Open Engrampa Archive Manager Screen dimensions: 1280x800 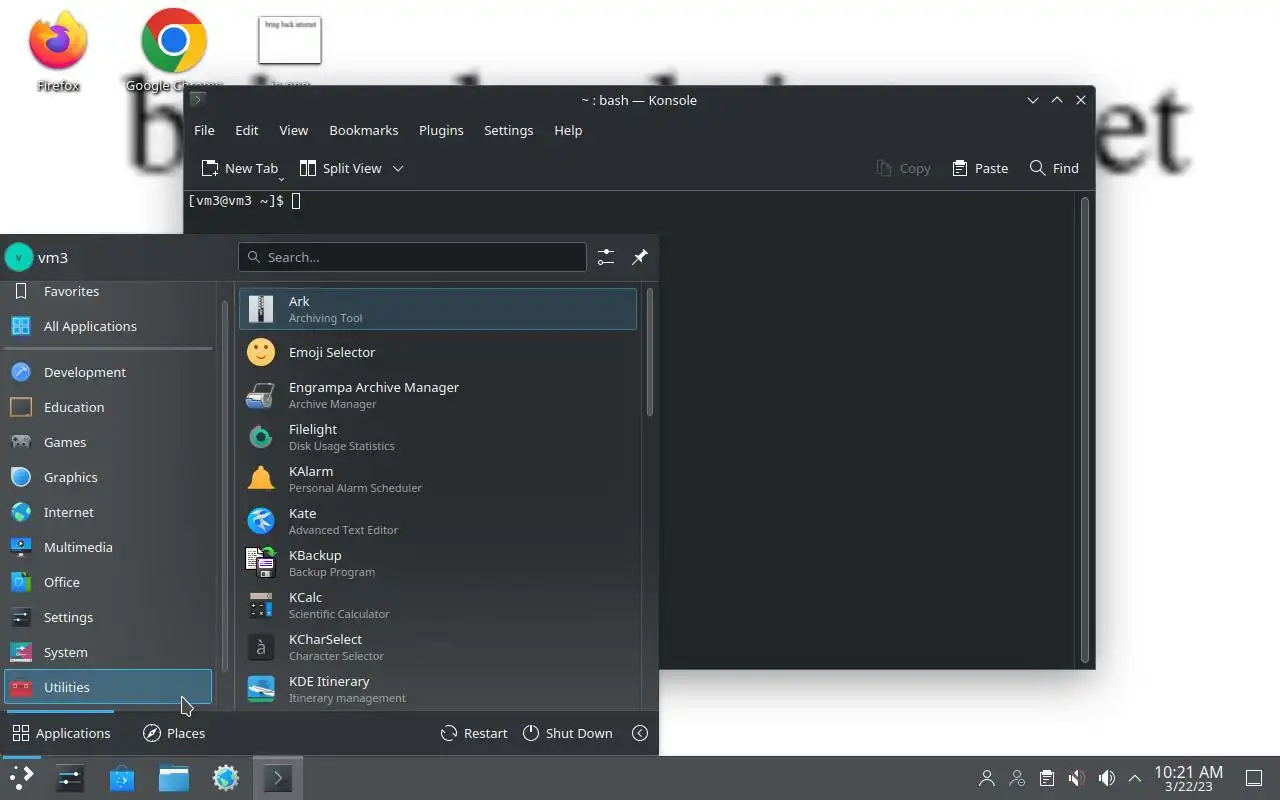[x=438, y=395]
